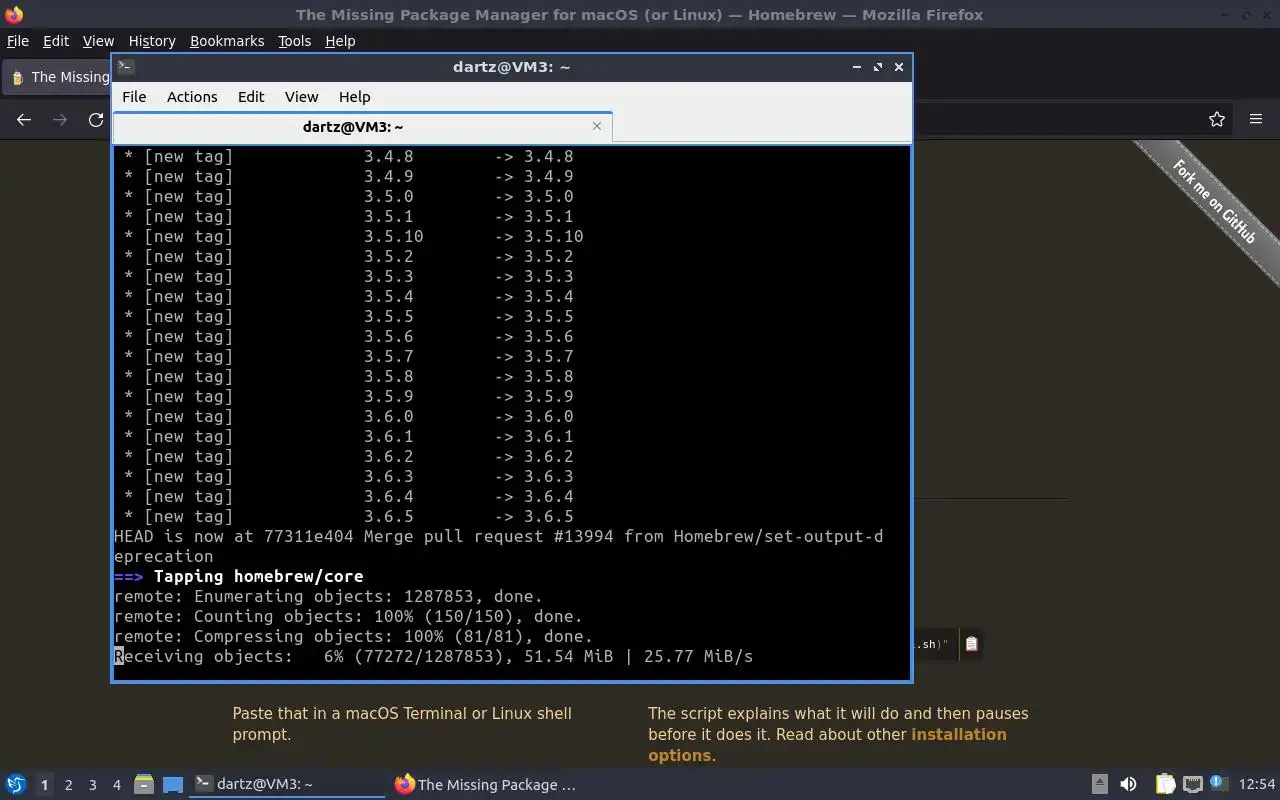
Task: Open the system application menu launcher
Action: [16, 784]
